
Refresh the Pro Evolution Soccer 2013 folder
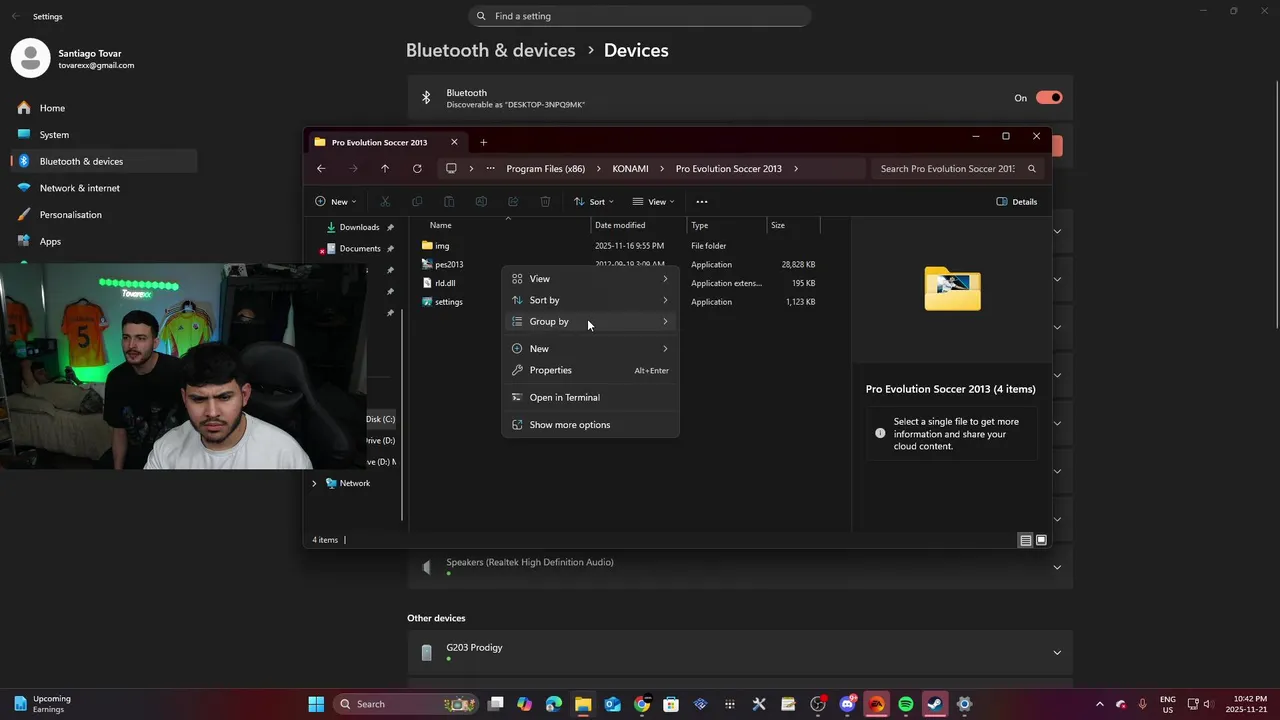(417, 169)
